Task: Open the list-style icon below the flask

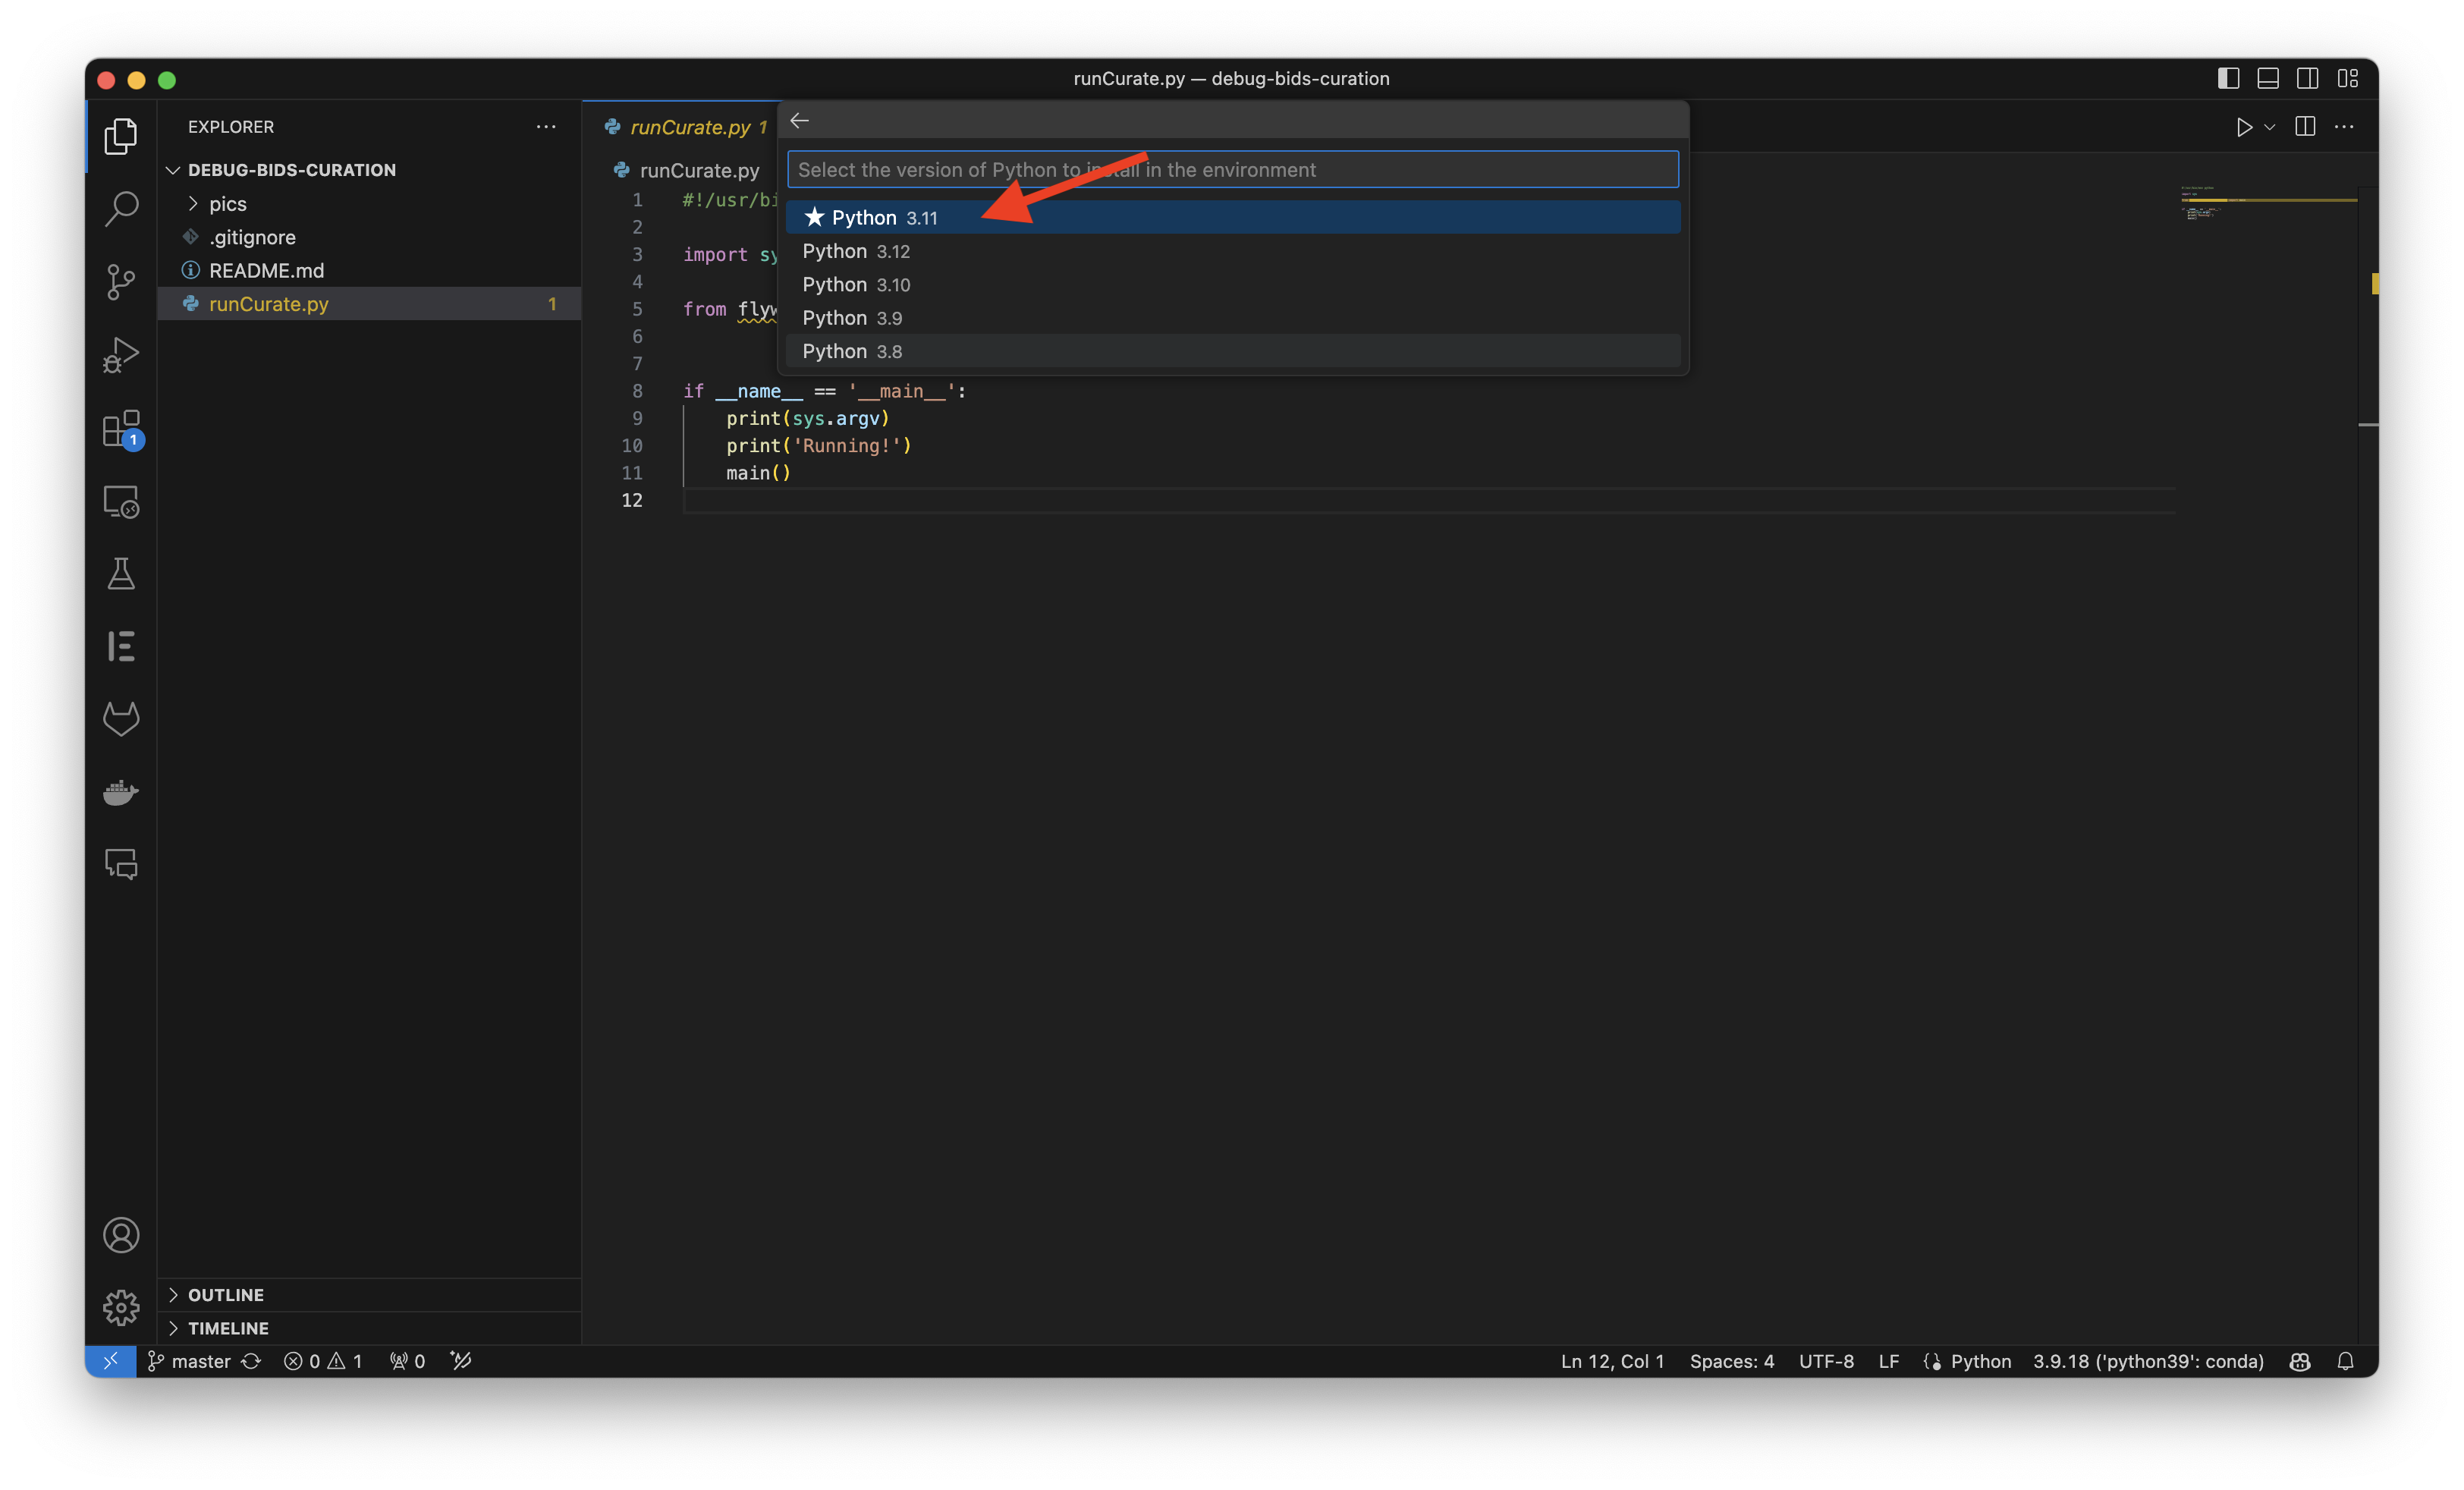Action: pyautogui.click(x=121, y=646)
